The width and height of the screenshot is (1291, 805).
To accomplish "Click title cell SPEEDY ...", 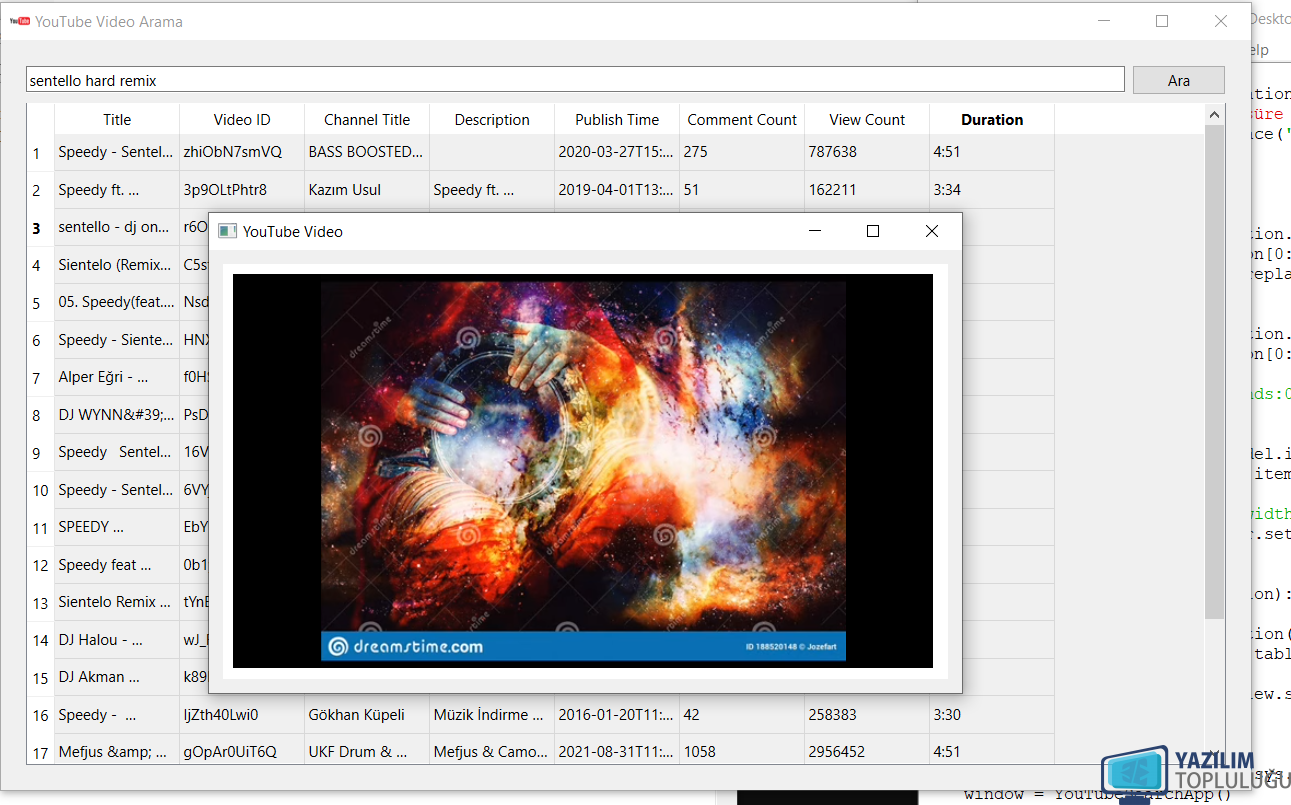I will 117,527.
